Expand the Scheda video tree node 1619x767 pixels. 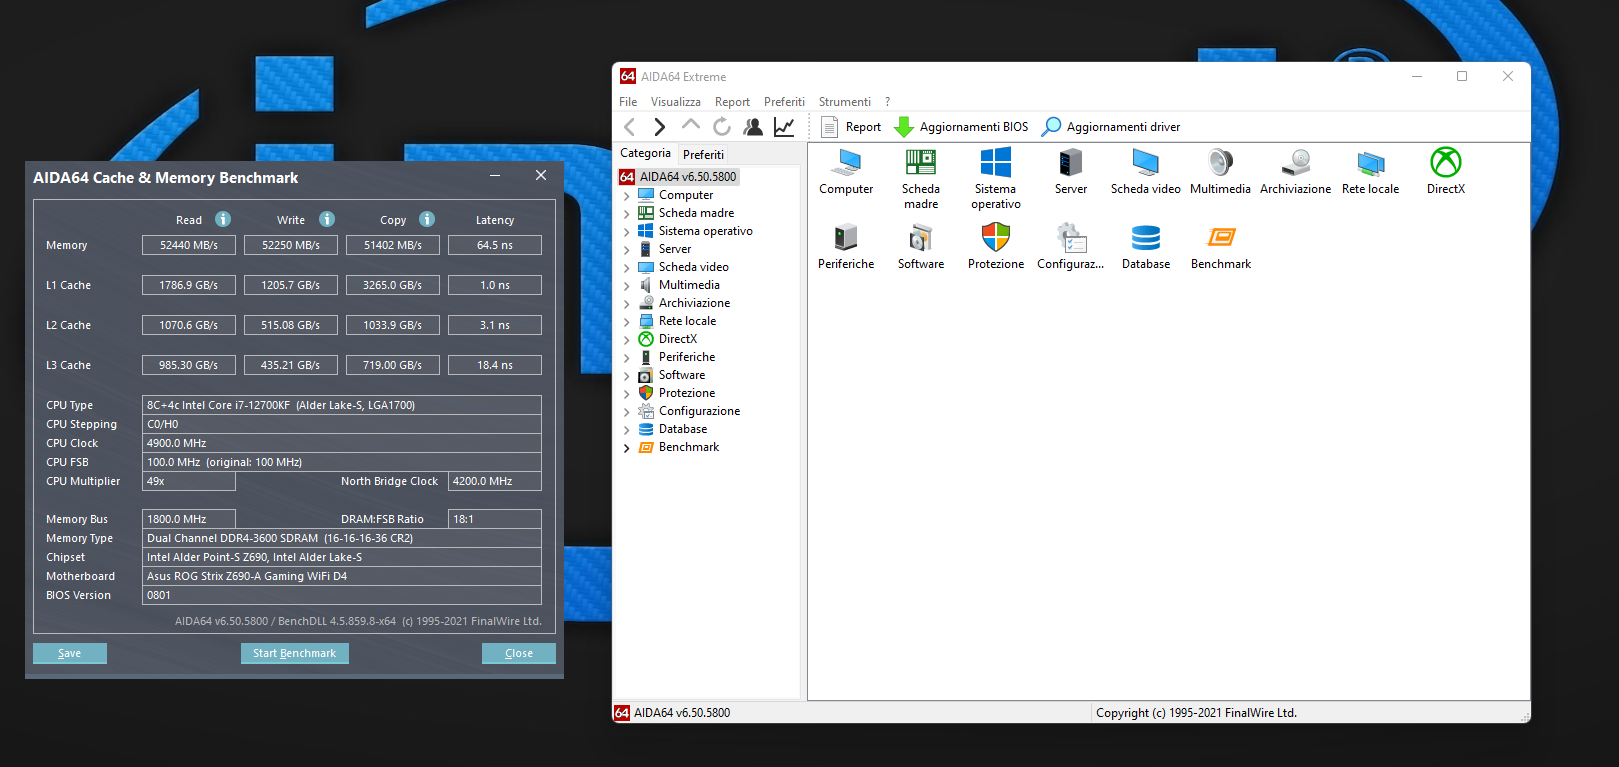[x=627, y=268]
